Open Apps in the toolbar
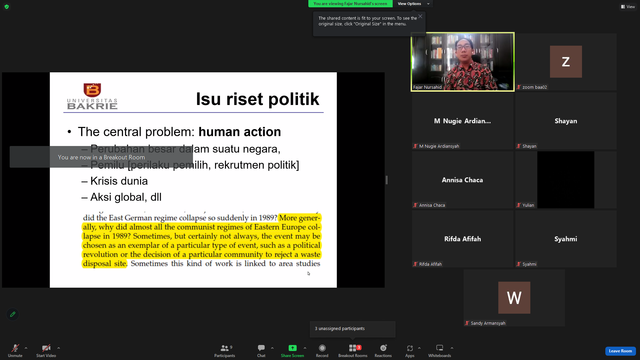The image size is (640, 360). [410, 350]
